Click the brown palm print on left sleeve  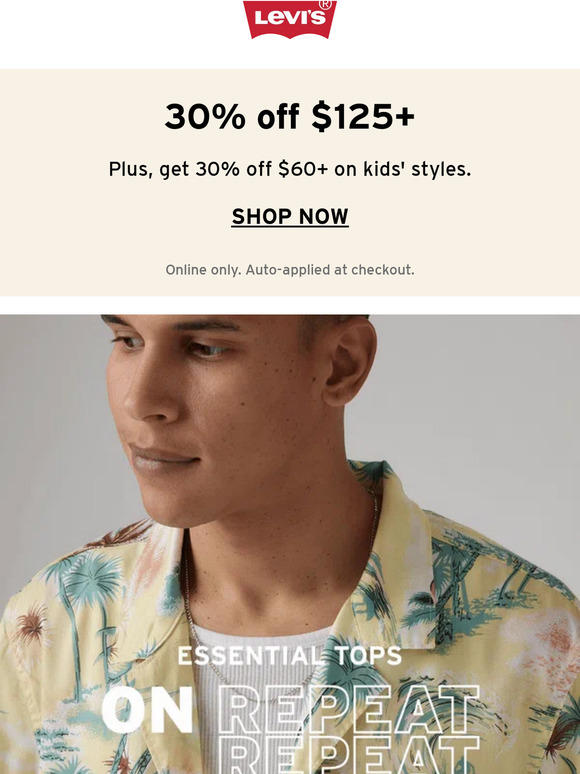32,625
